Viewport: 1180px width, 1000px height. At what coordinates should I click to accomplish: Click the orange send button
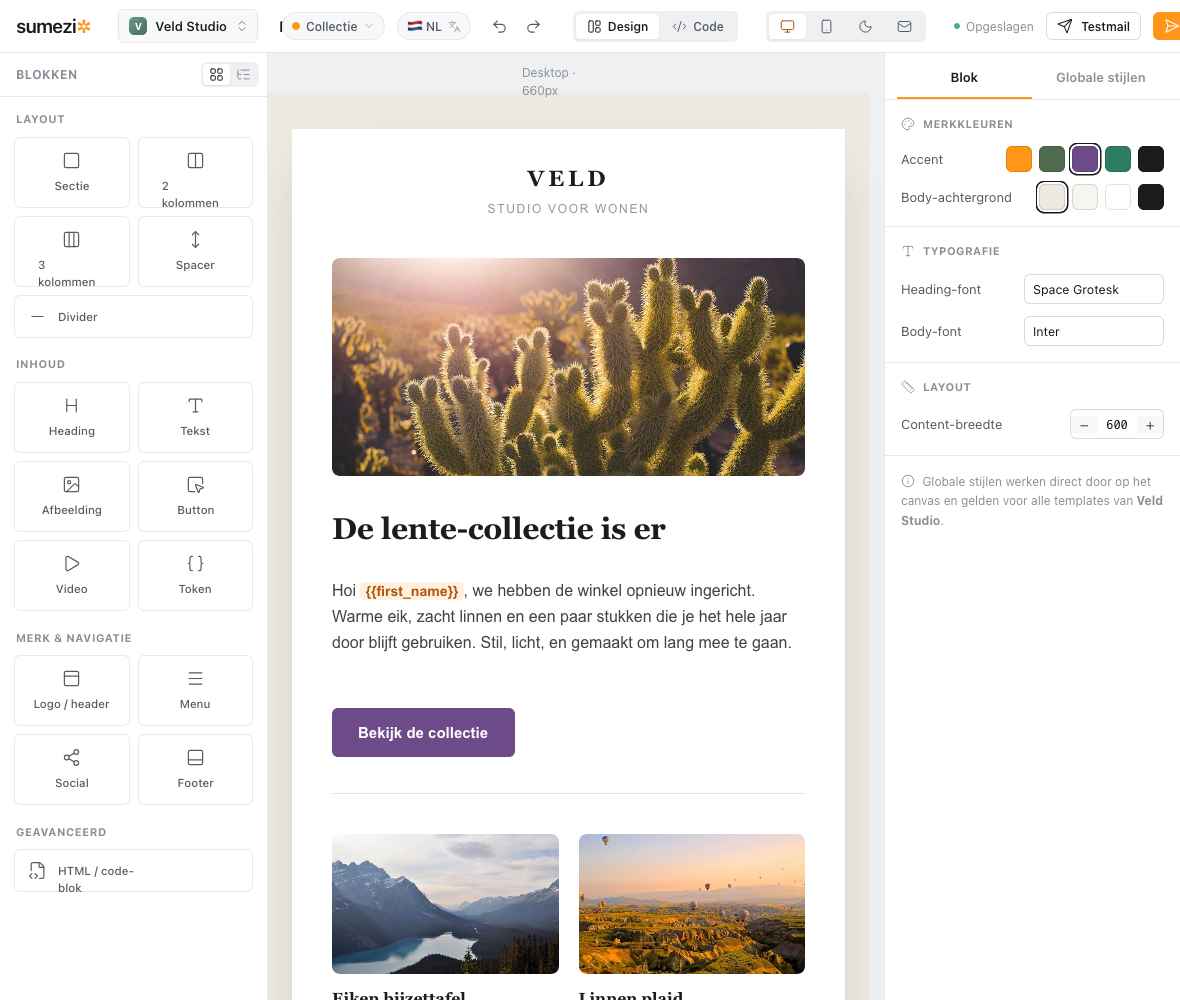1167,26
